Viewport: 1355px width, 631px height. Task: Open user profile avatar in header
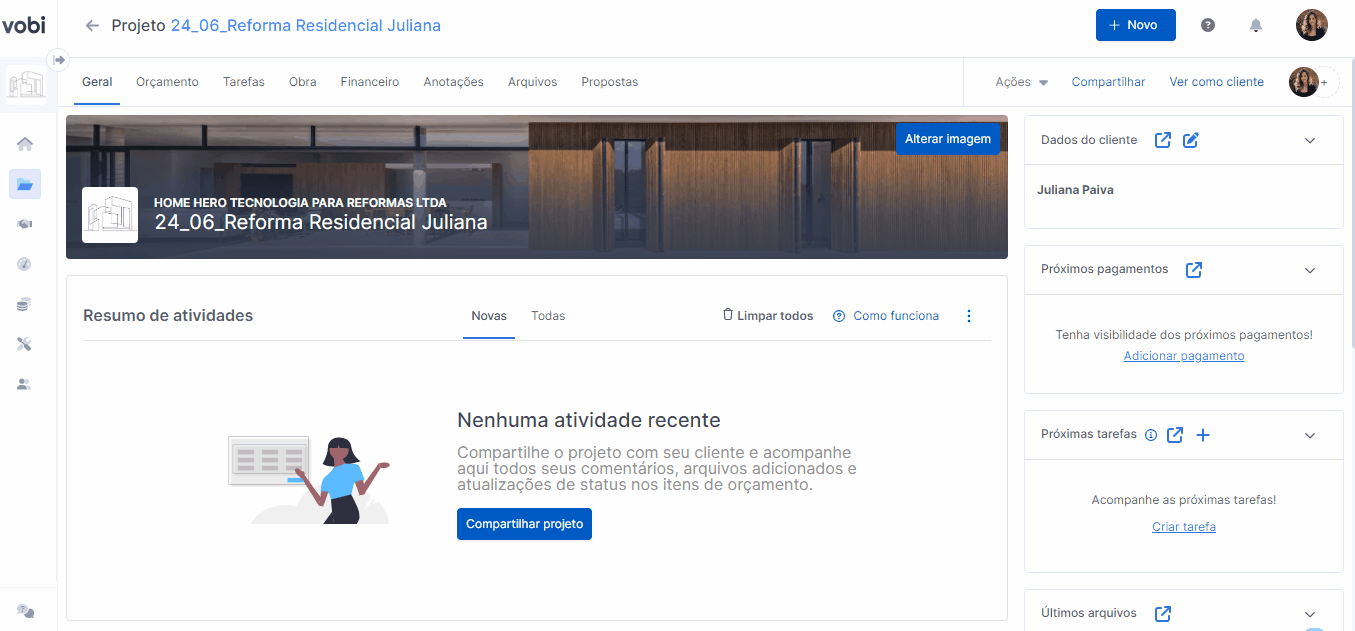(1311, 25)
